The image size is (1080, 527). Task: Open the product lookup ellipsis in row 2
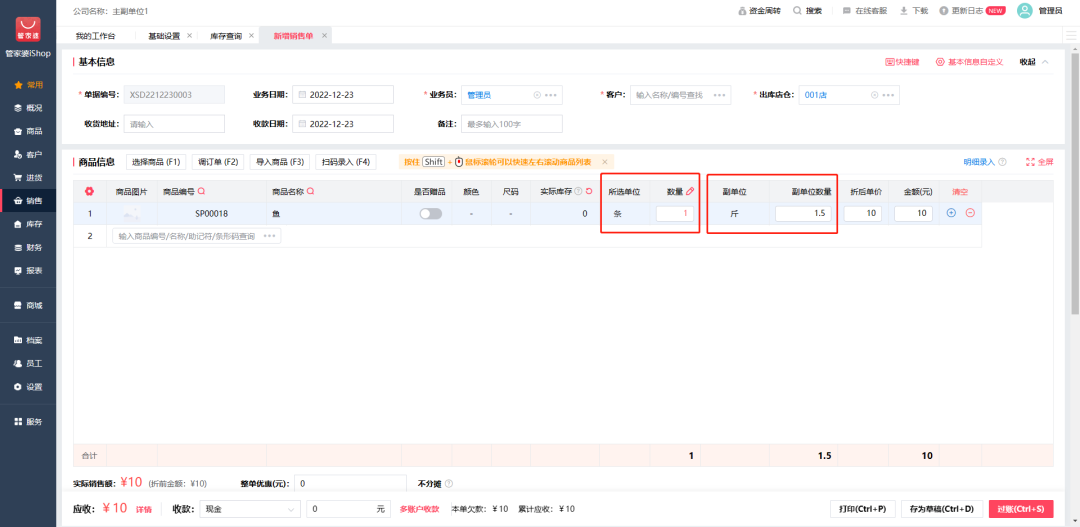269,236
